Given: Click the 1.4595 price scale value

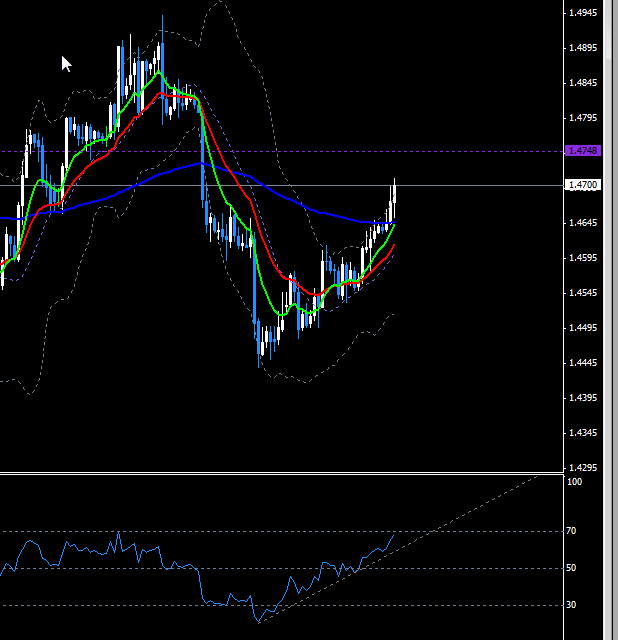Looking at the screenshot, I should click(582, 258).
